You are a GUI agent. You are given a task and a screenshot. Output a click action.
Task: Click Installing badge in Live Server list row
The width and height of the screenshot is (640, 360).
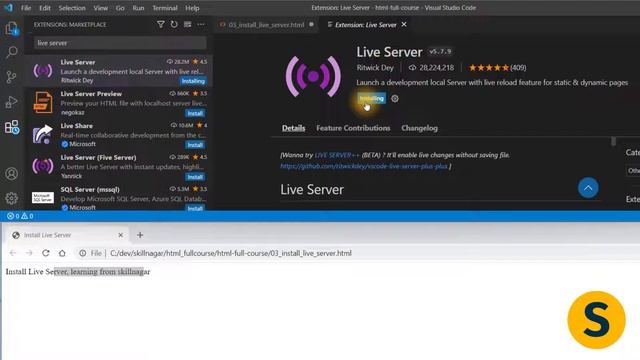193,81
